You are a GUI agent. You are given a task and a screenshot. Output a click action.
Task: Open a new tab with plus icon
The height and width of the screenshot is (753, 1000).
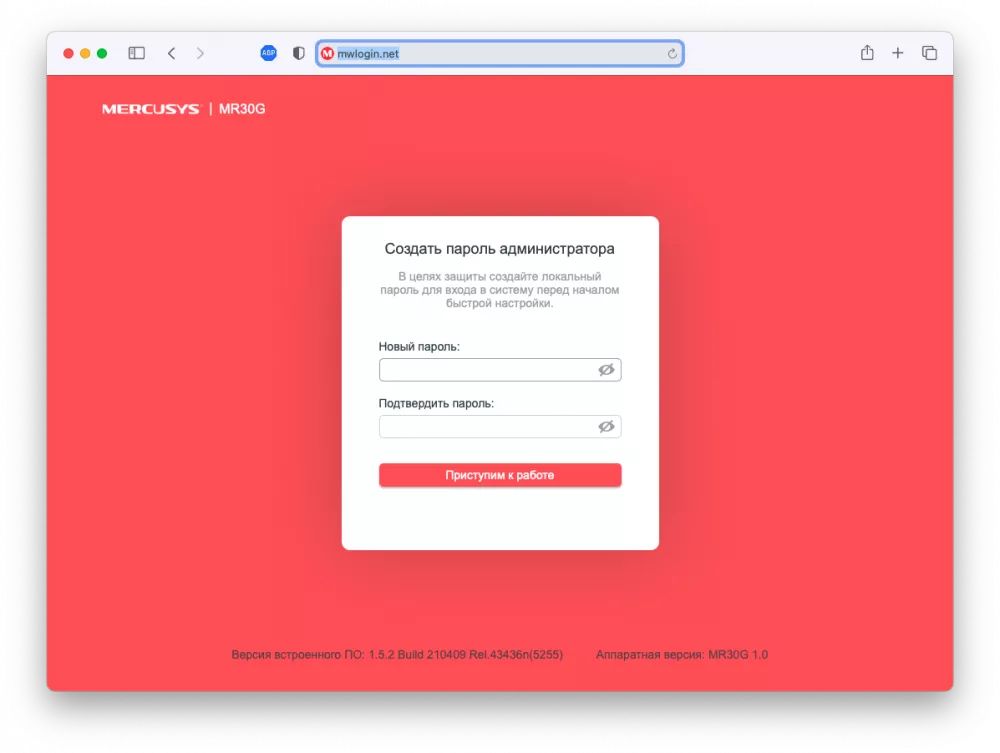pos(897,53)
